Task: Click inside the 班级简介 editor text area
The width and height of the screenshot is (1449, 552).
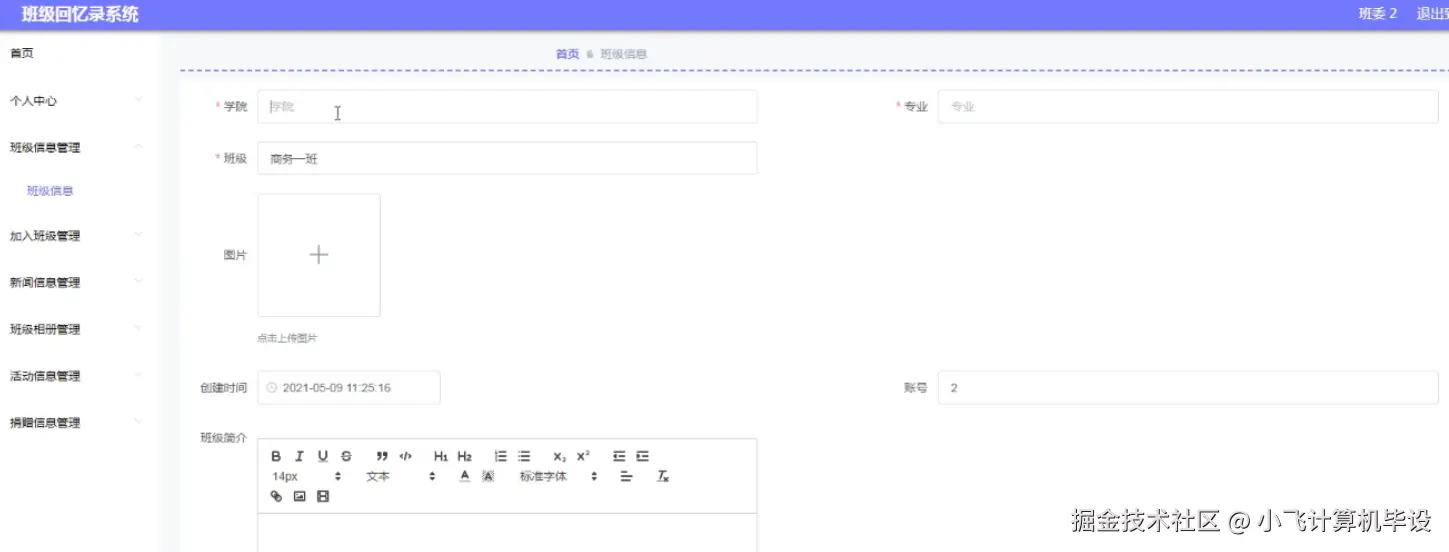Action: point(507,533)
